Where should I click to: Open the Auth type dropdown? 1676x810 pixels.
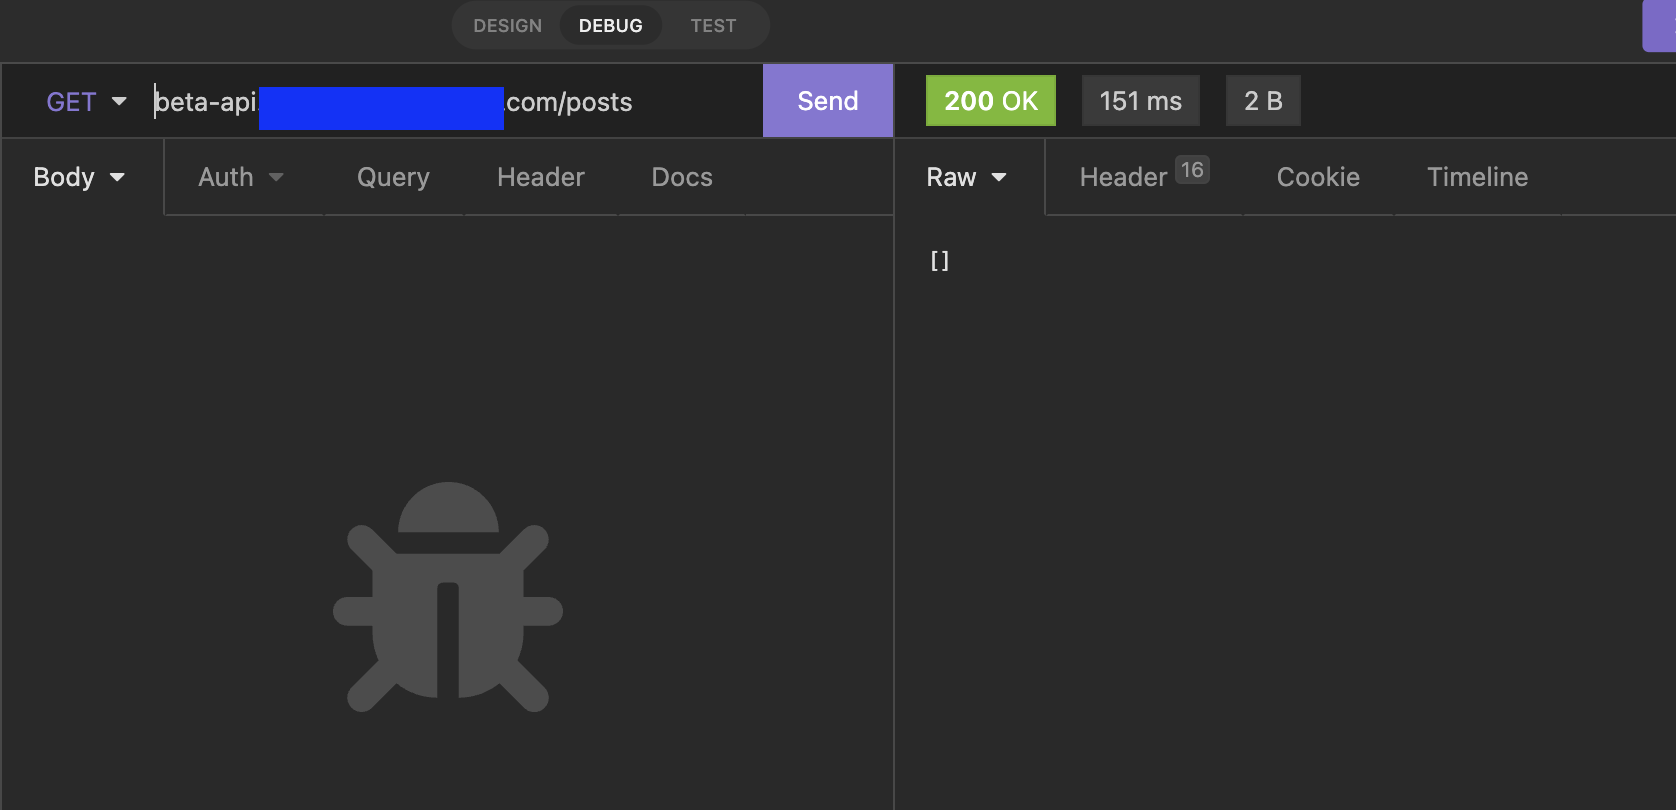[241, 177]
